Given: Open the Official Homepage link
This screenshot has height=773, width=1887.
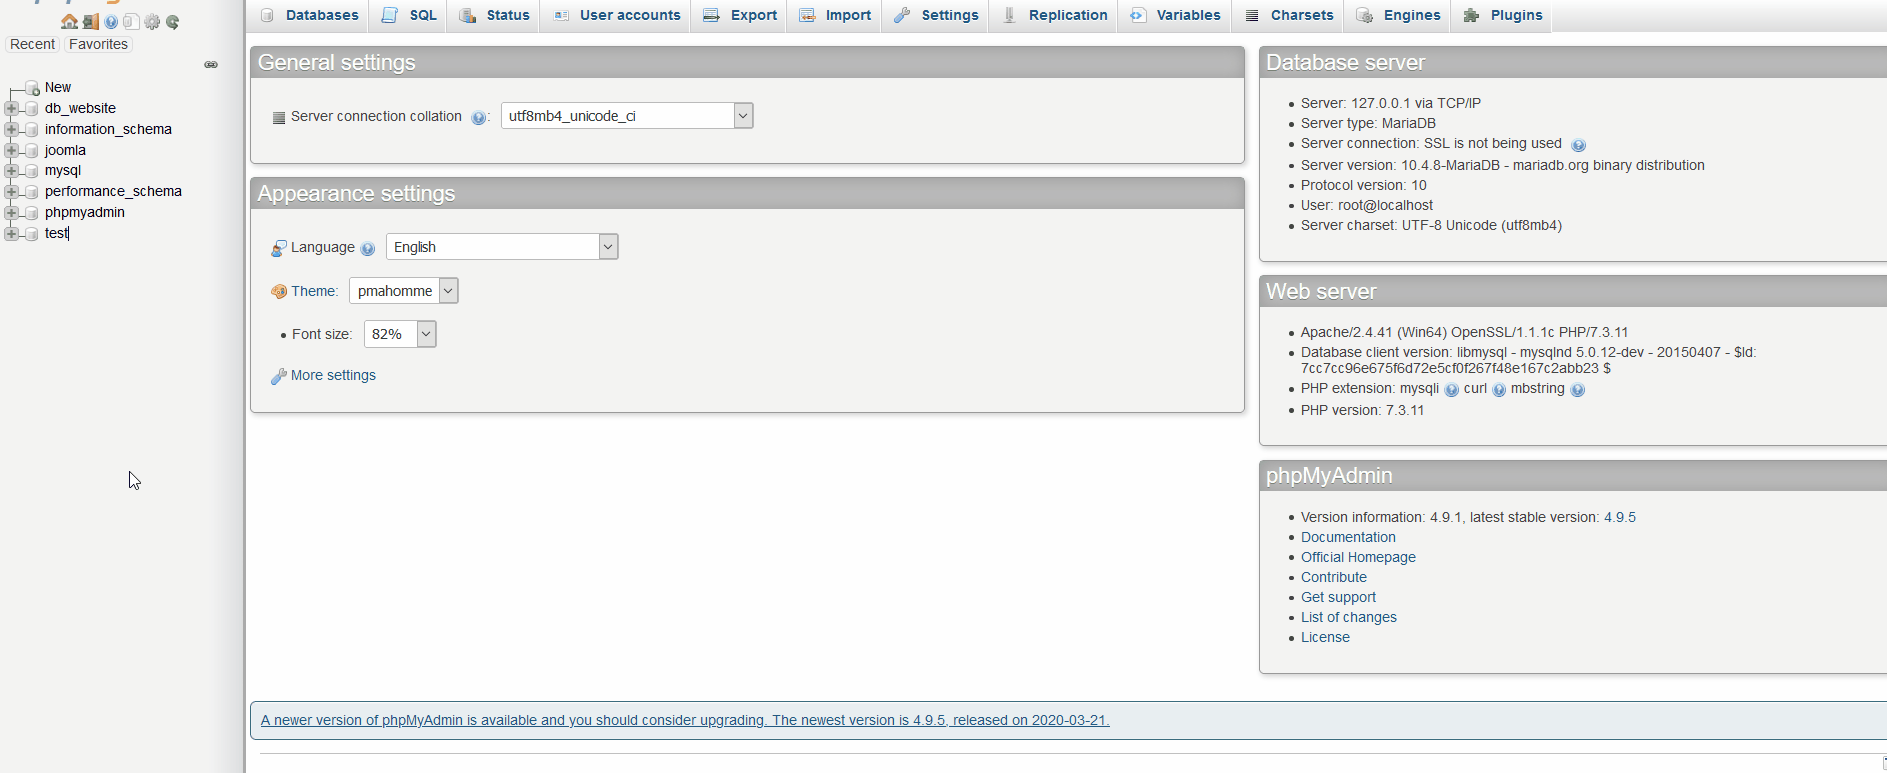Looking at the screenshot, I should pyautogui.click(x=1358, y=557).
